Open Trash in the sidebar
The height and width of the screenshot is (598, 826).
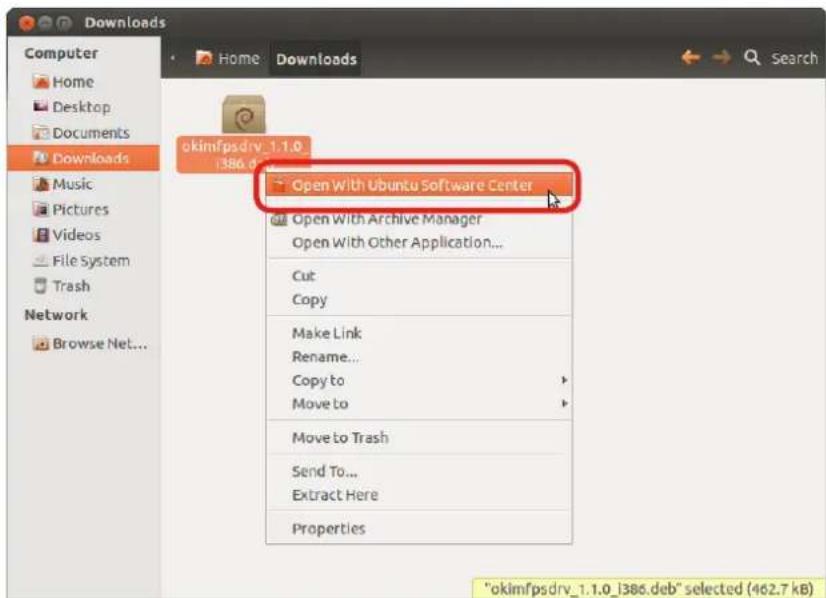tap(83, 286)
